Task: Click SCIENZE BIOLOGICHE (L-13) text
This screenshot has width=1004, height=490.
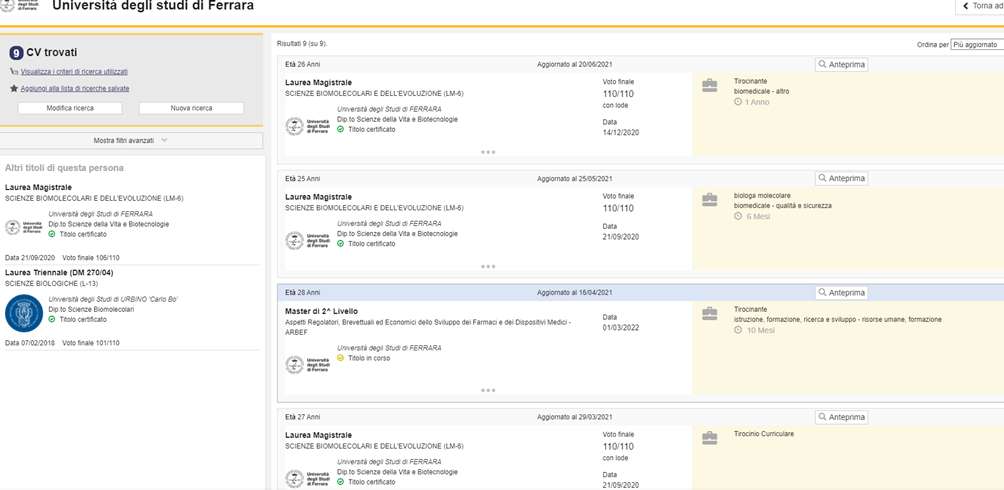Action: (51, 283)
